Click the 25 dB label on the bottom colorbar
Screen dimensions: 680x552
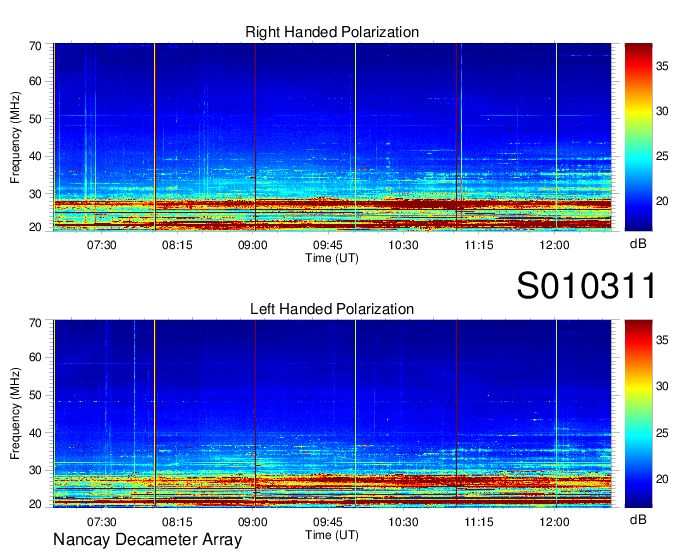pyautogui.click(x=662, y=433)
